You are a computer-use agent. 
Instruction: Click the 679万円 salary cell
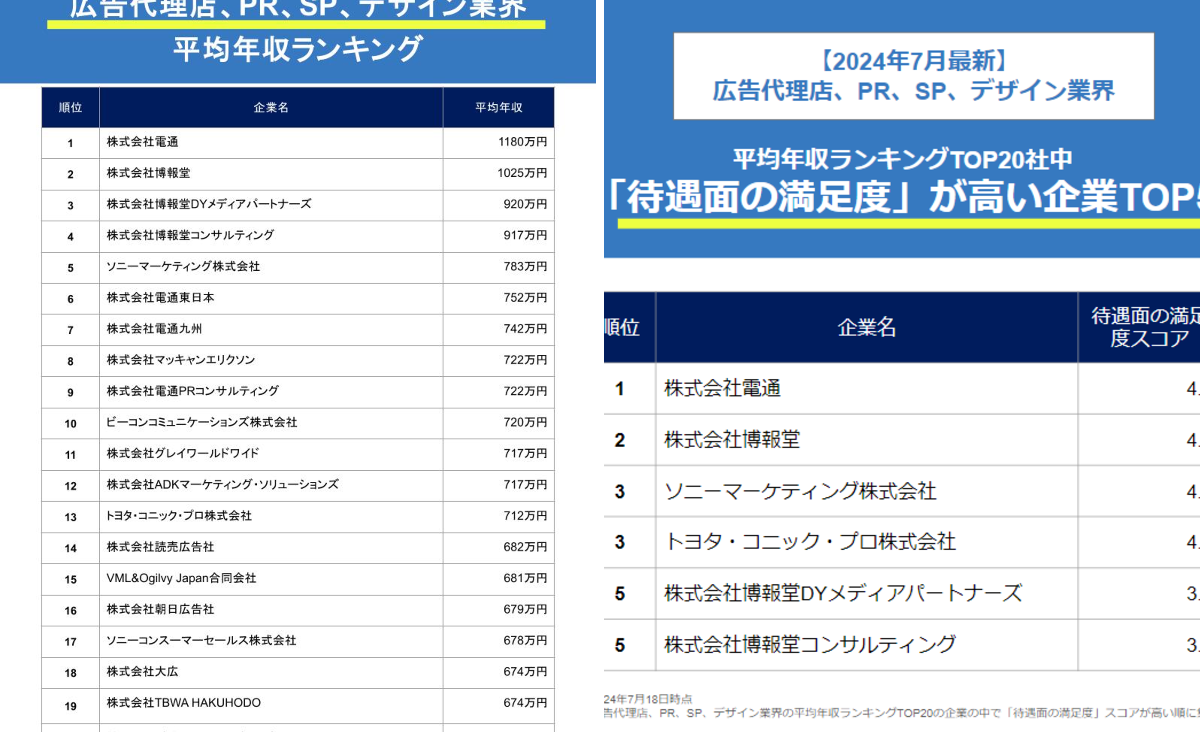[525, 609]
